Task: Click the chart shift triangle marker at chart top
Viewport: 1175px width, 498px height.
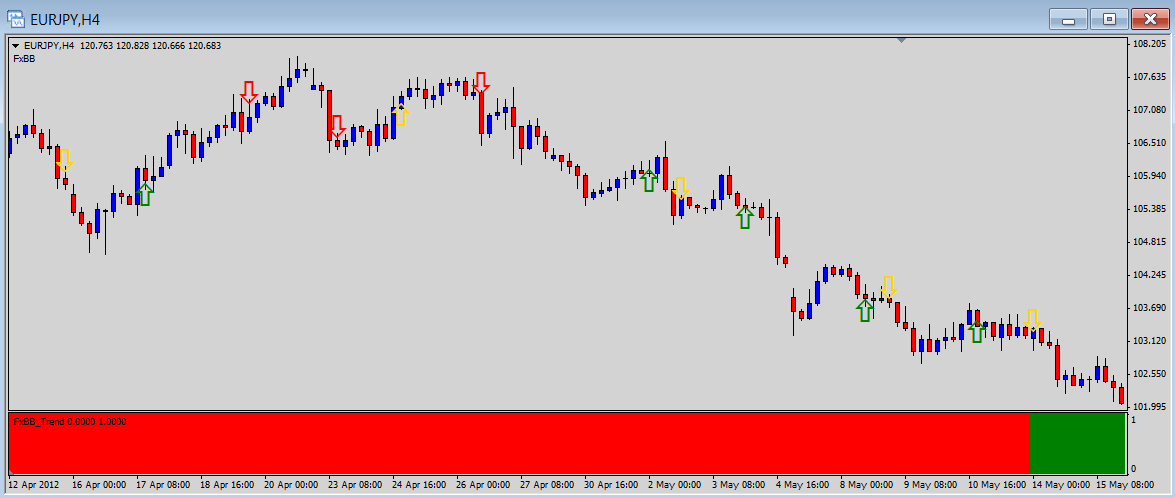Action: (x=901, y=41)
